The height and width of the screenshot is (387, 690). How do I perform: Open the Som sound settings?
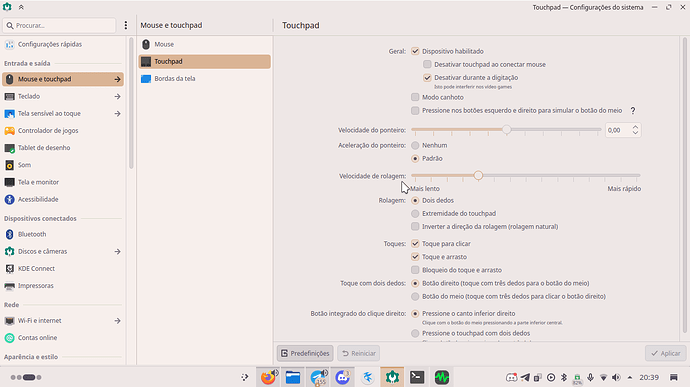(63, 165)
